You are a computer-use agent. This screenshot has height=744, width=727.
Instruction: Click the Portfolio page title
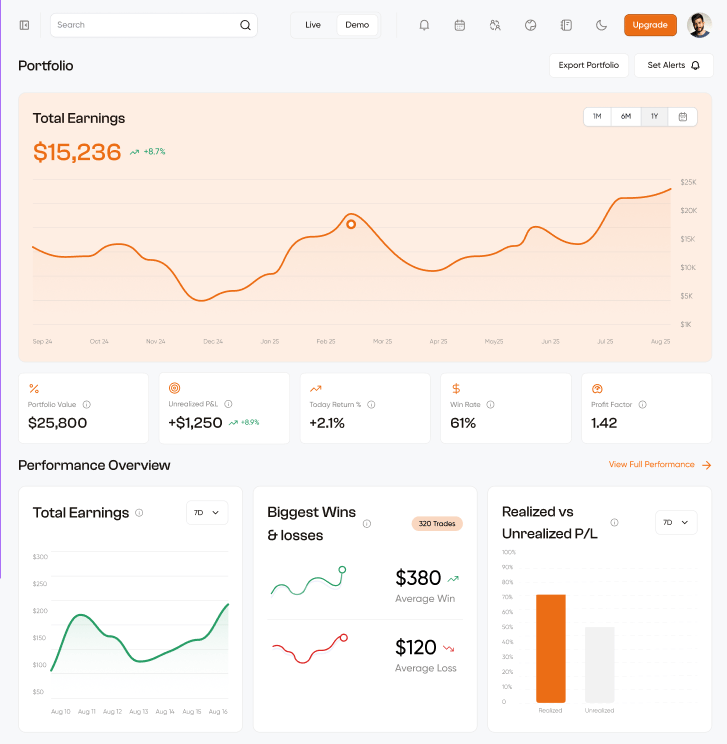(46, 65)
